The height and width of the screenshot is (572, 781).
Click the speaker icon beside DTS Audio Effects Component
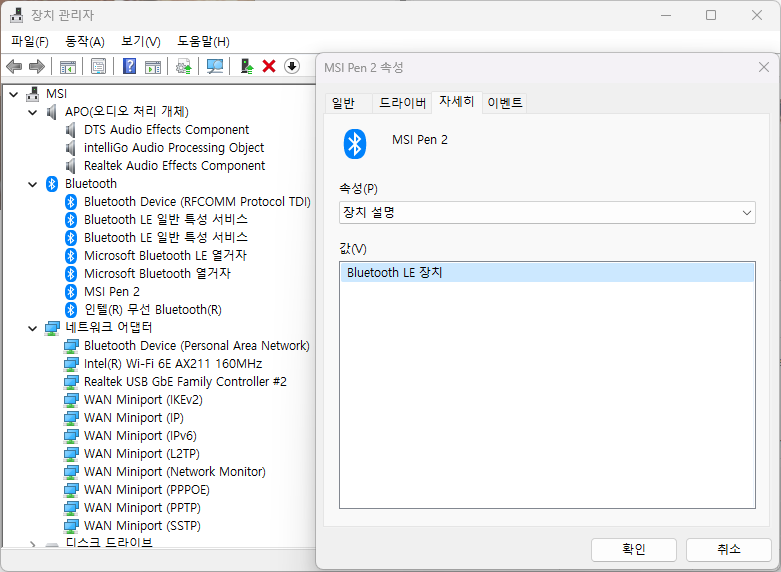[71, 130]
